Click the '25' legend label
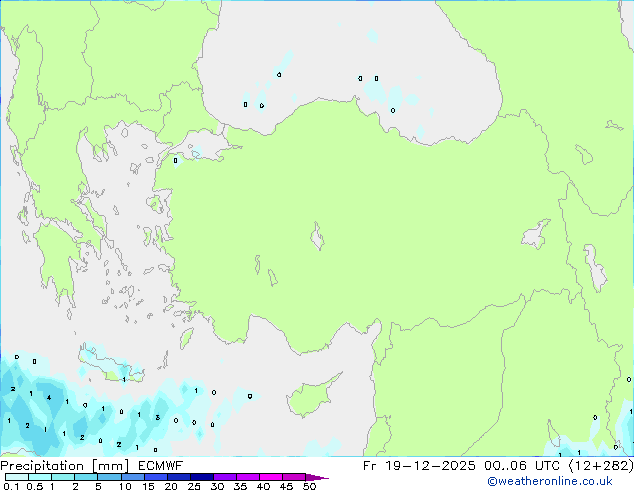 coord(194,486)
